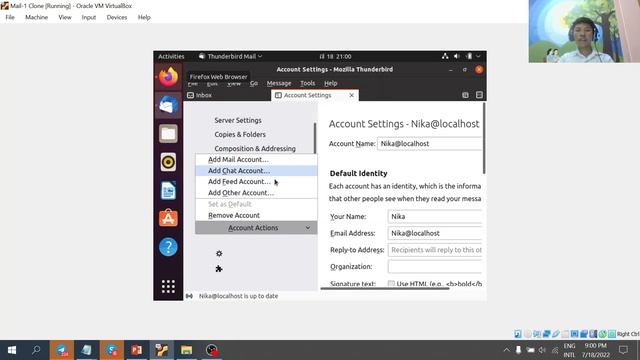Open VirtualBox Machine menu

point(37,17)
